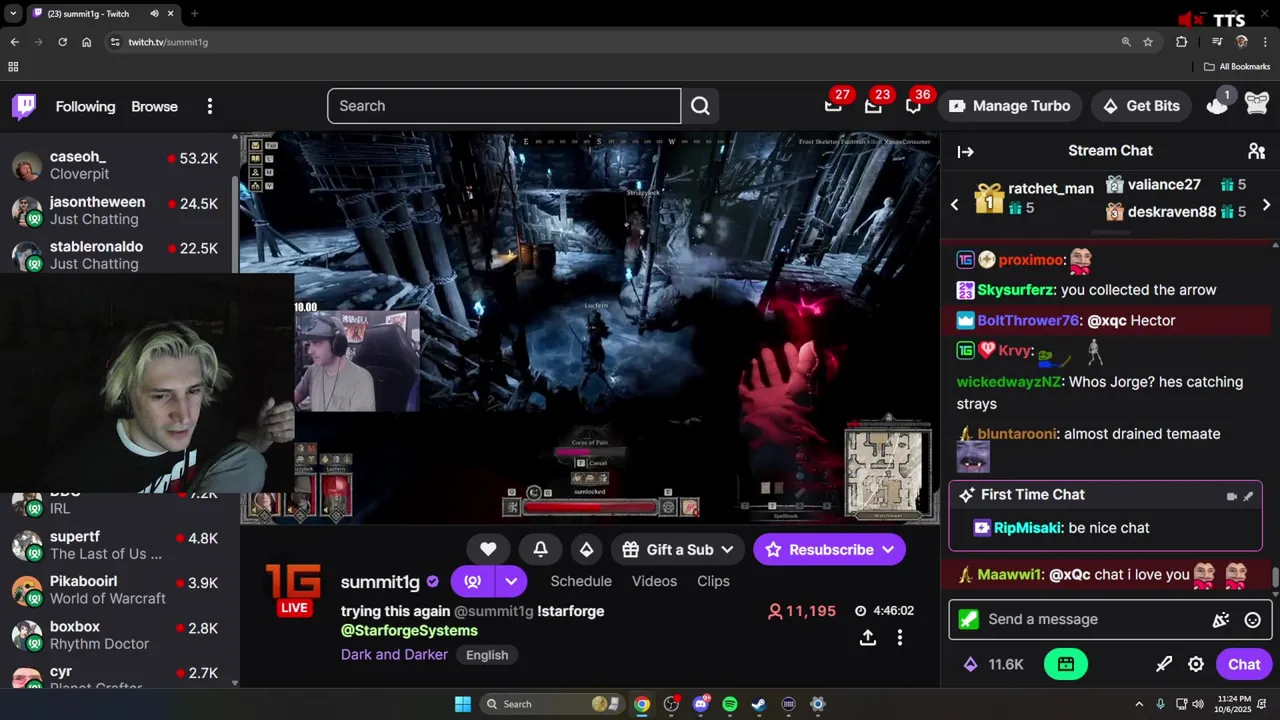Open Pikabooirl channel in the sidebar

click(x=120, y=590)
